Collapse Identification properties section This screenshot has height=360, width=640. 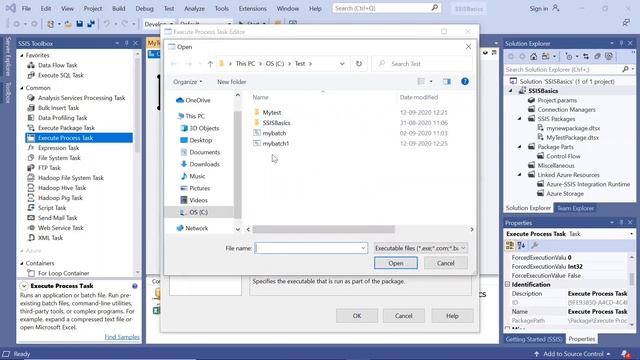pos(508,284)
